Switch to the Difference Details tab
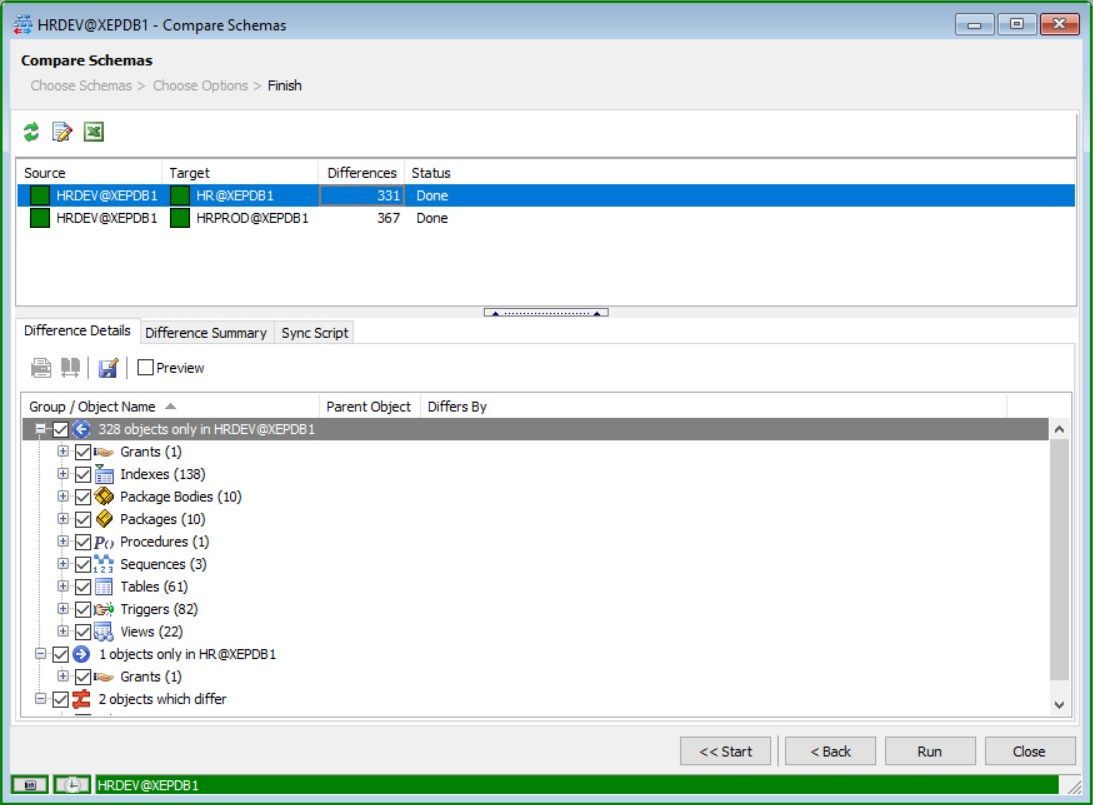Viewport: 1093px width, 805px height. (77, 330)
